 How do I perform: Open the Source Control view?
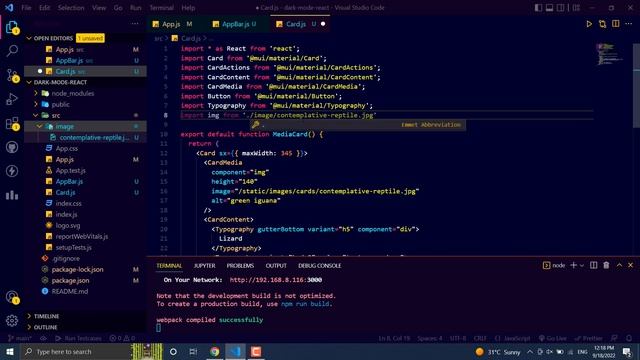pos(12,76)
